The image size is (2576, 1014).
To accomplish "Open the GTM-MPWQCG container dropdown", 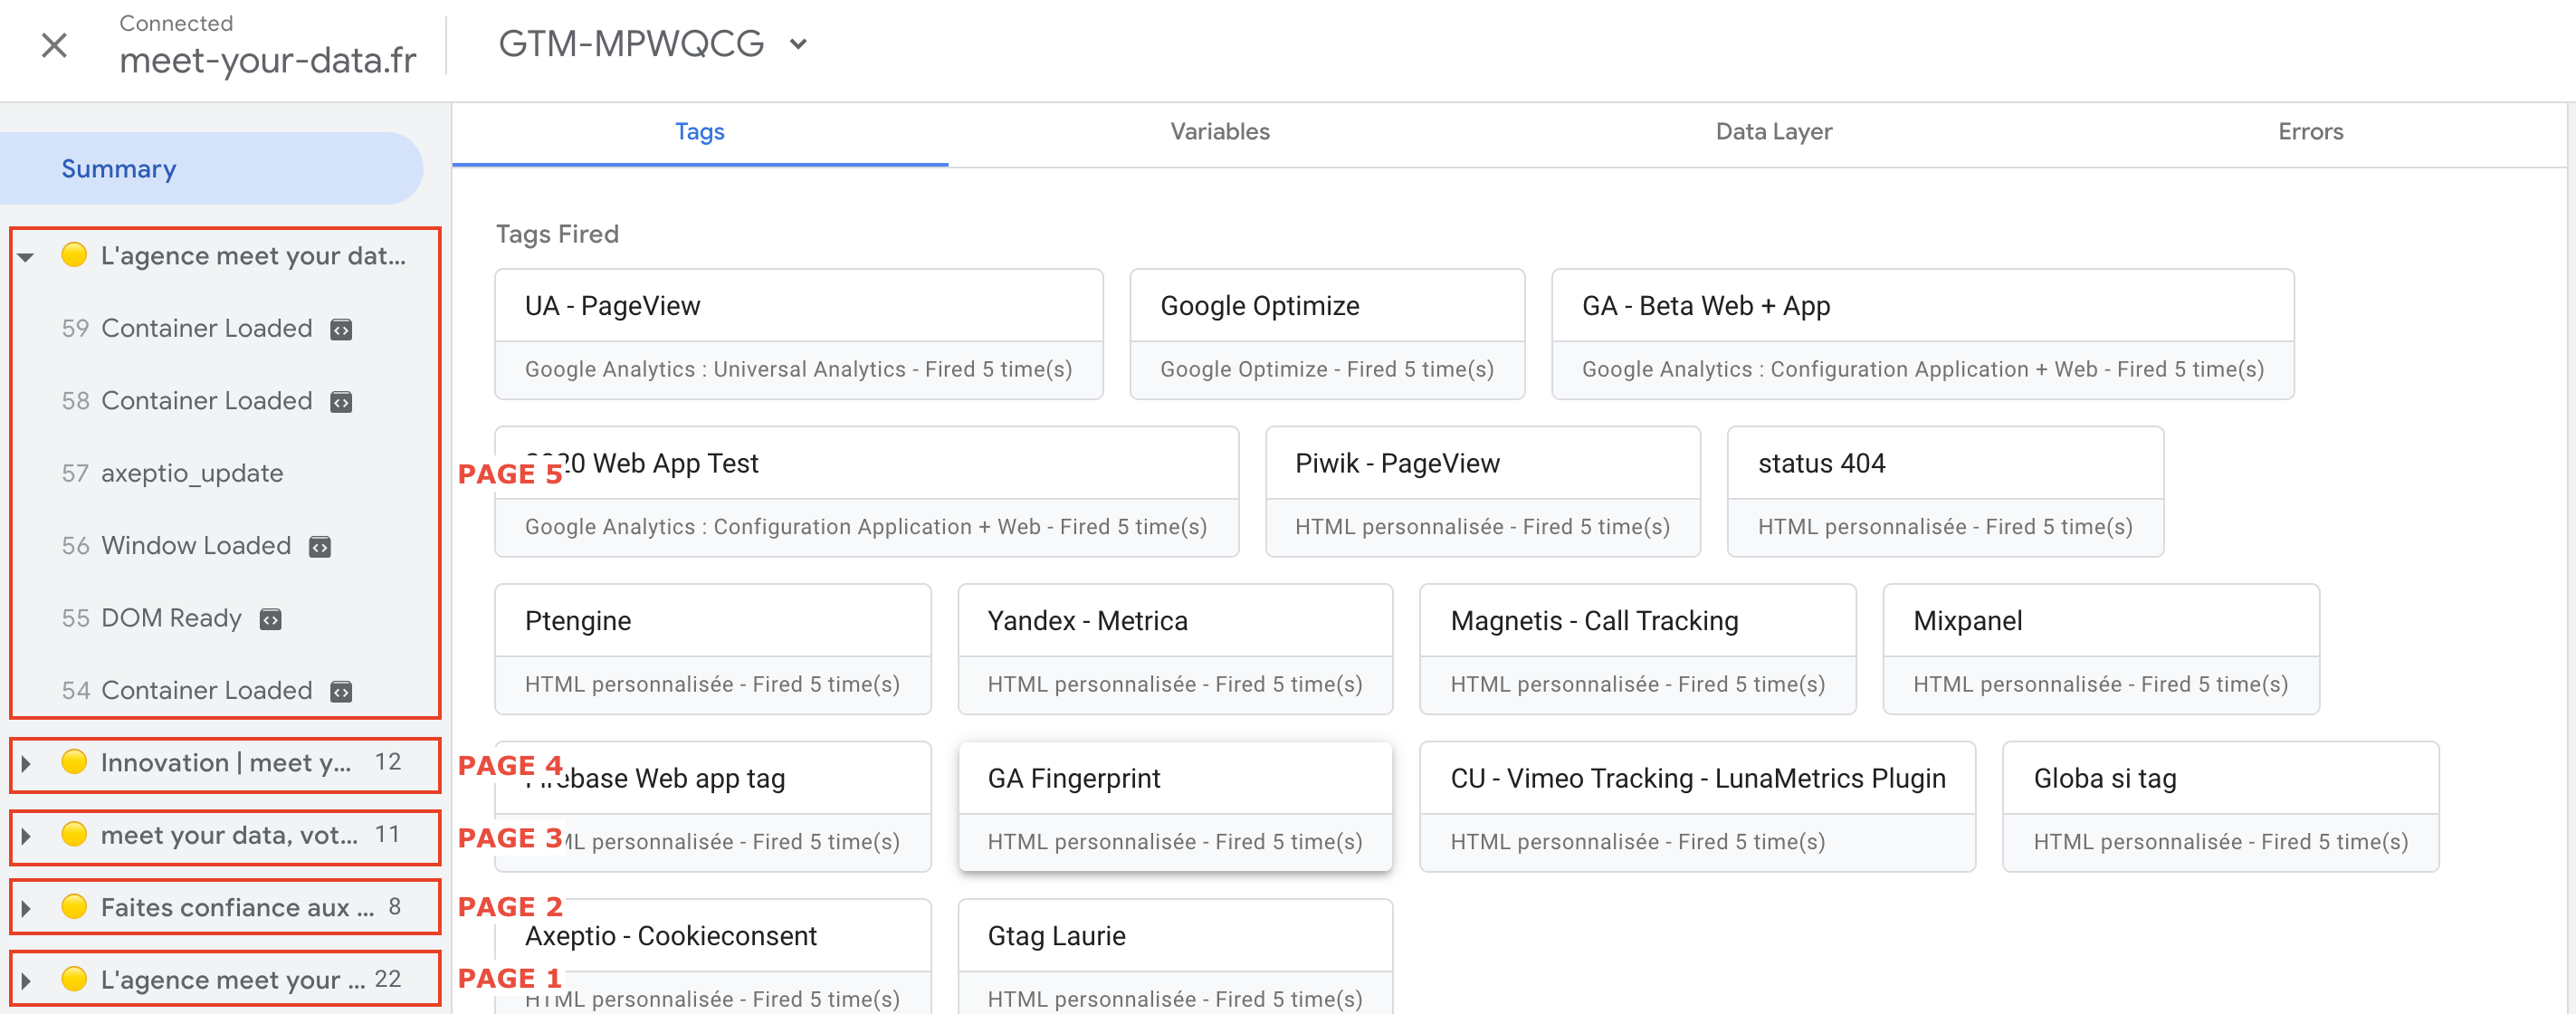I will pos(654,43).
